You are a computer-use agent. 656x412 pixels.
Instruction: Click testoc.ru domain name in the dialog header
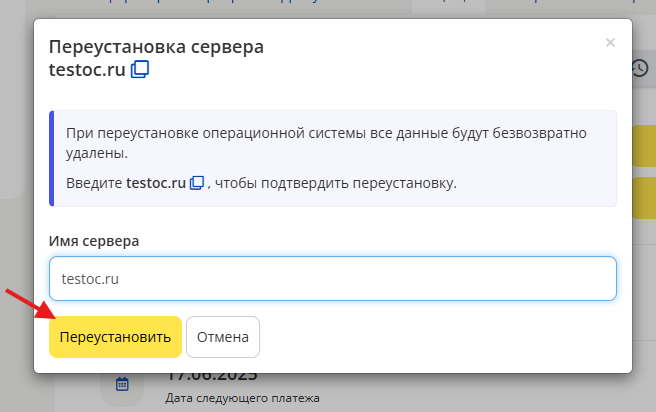(x=87, y=70)
